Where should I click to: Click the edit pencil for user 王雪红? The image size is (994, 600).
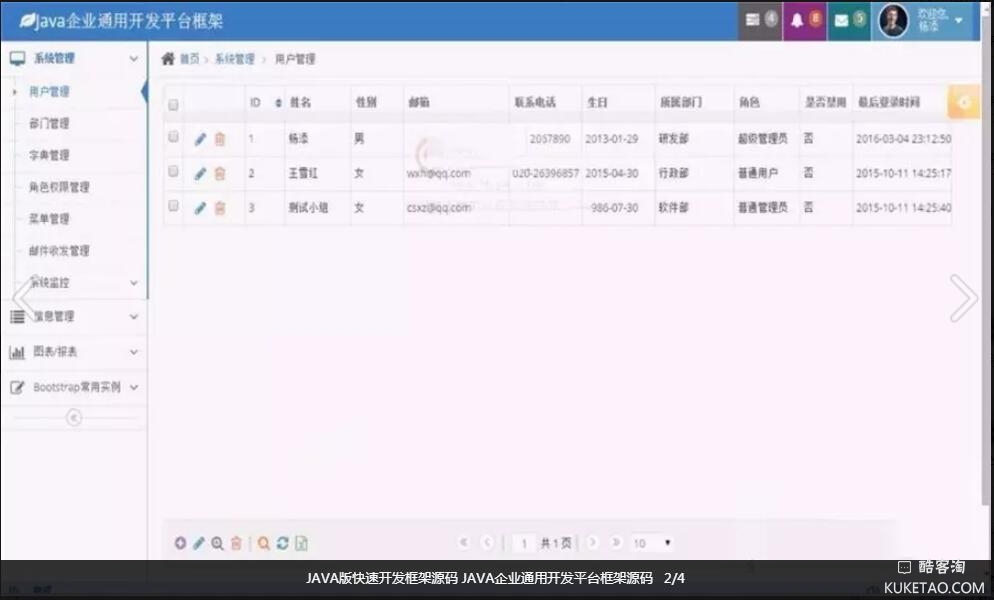(200, 173)
